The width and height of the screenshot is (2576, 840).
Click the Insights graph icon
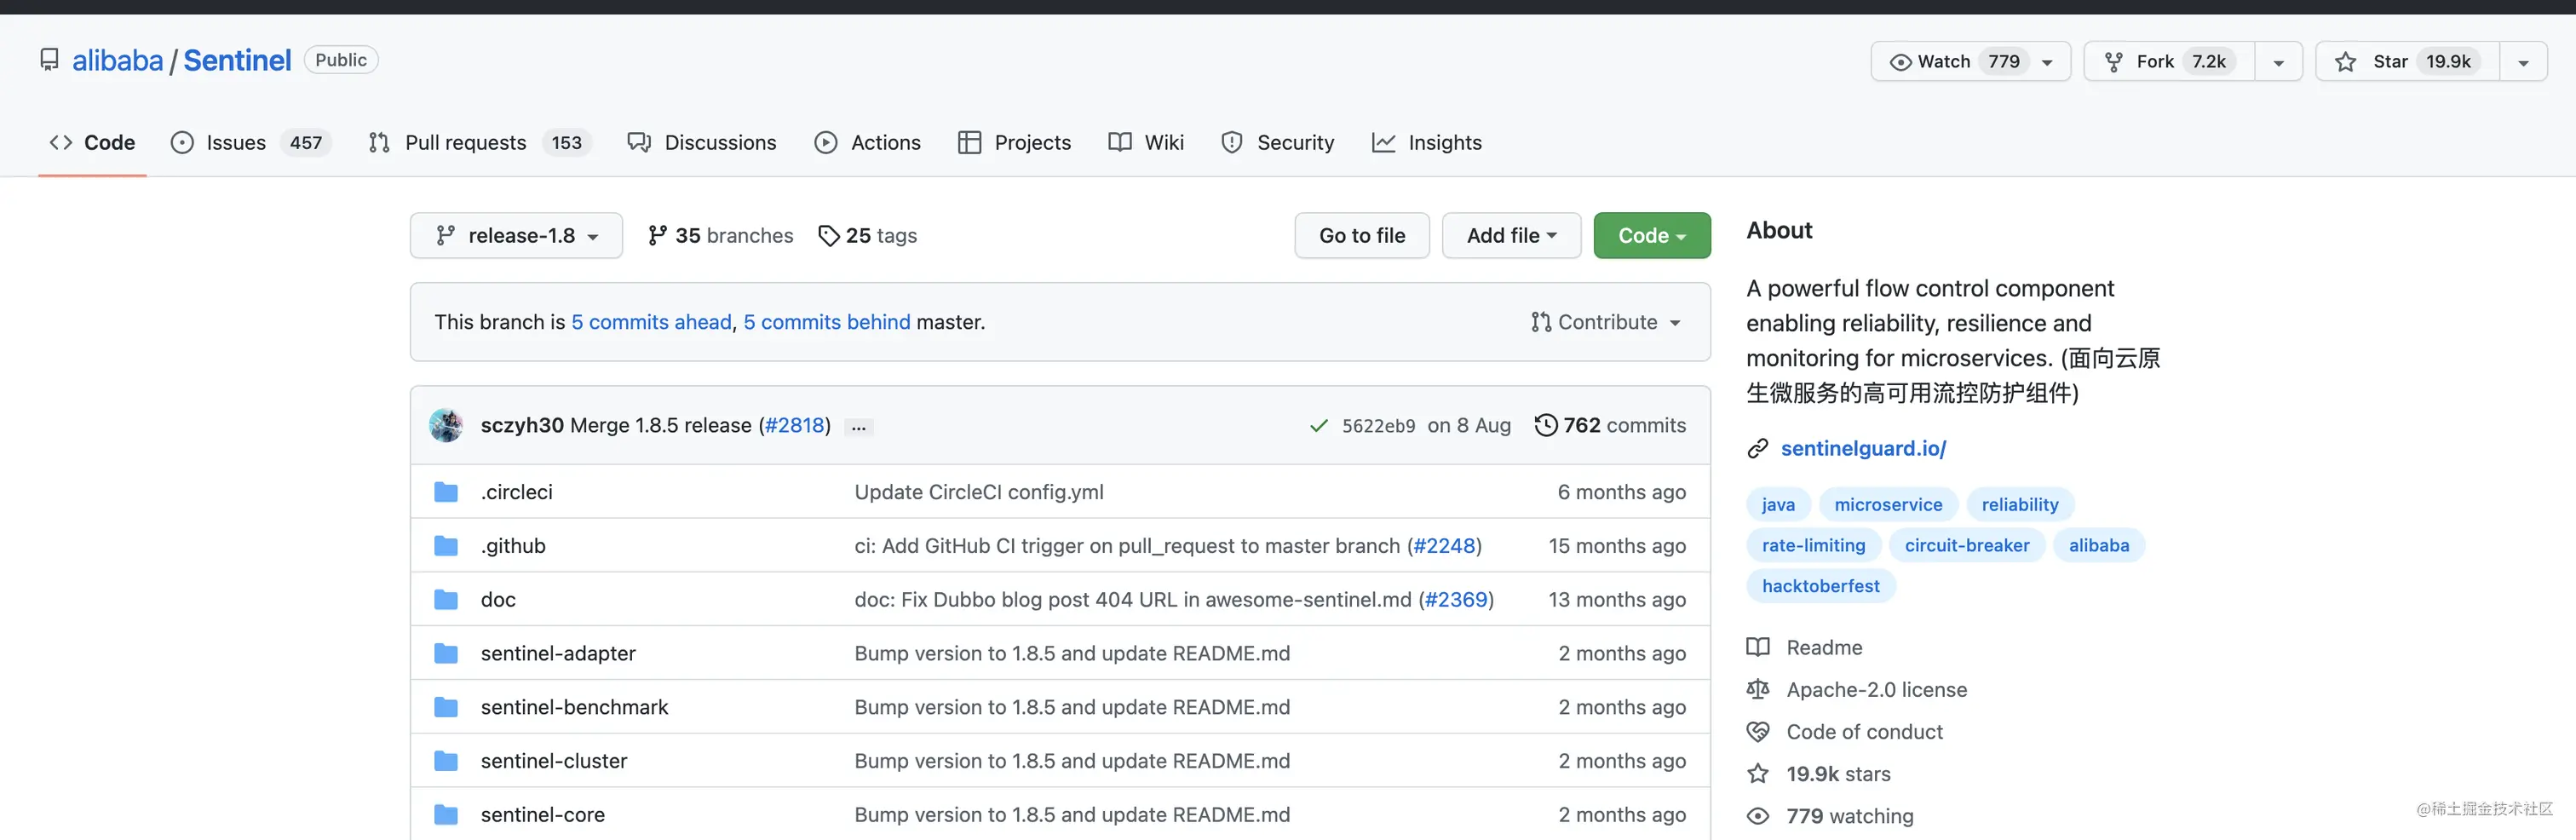point(1383,142)
